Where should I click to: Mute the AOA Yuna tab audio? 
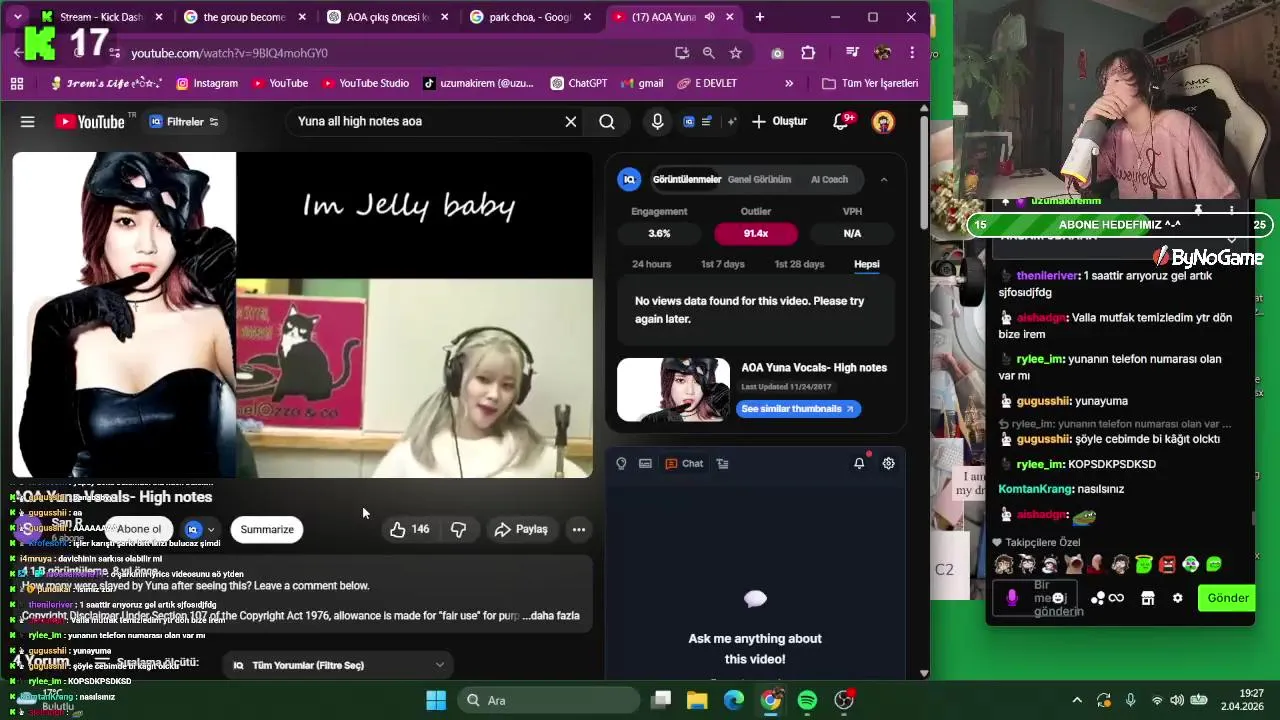(709, 17)
